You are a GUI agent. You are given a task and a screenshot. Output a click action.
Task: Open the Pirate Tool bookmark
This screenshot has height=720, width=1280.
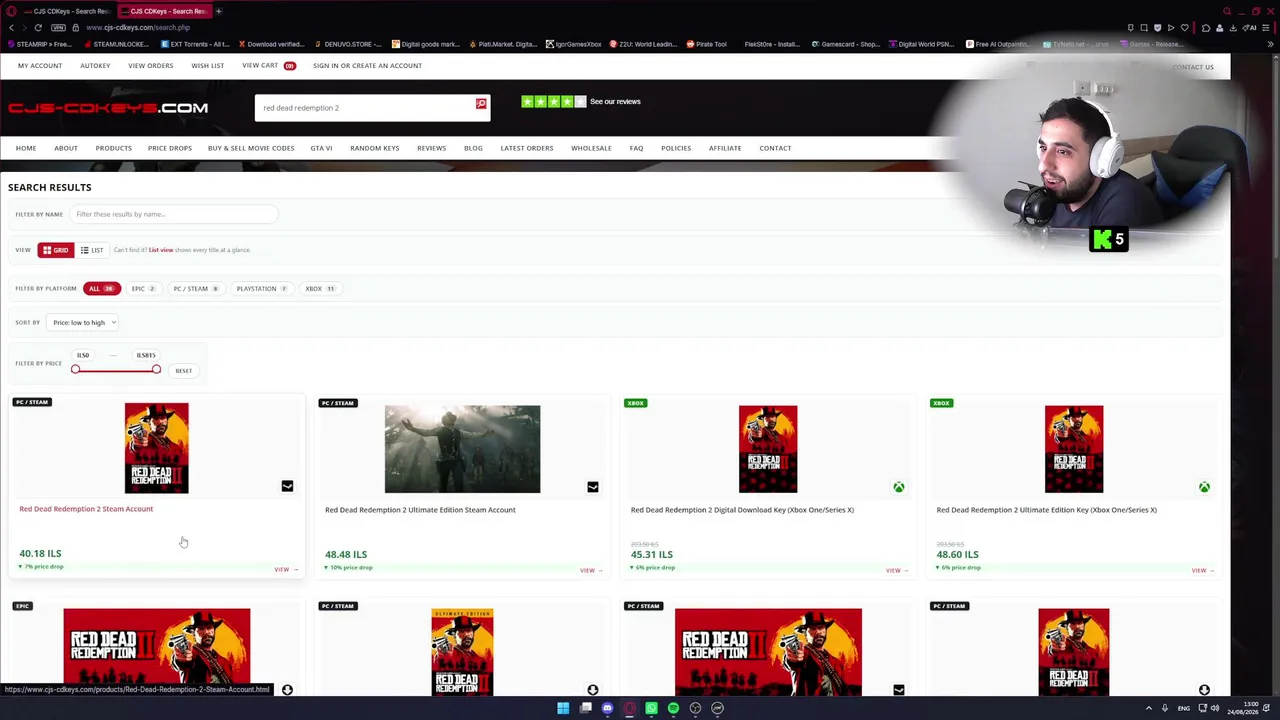(705, 44)
